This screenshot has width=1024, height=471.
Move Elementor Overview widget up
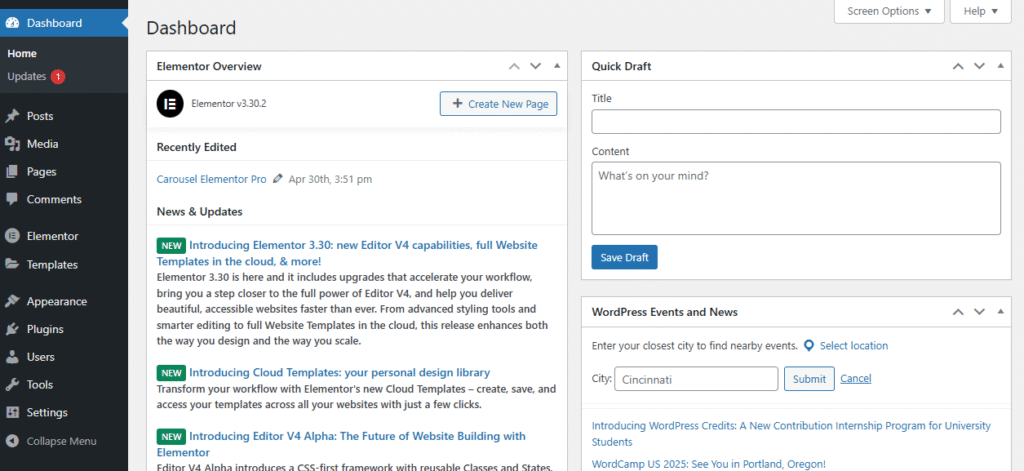515,66
